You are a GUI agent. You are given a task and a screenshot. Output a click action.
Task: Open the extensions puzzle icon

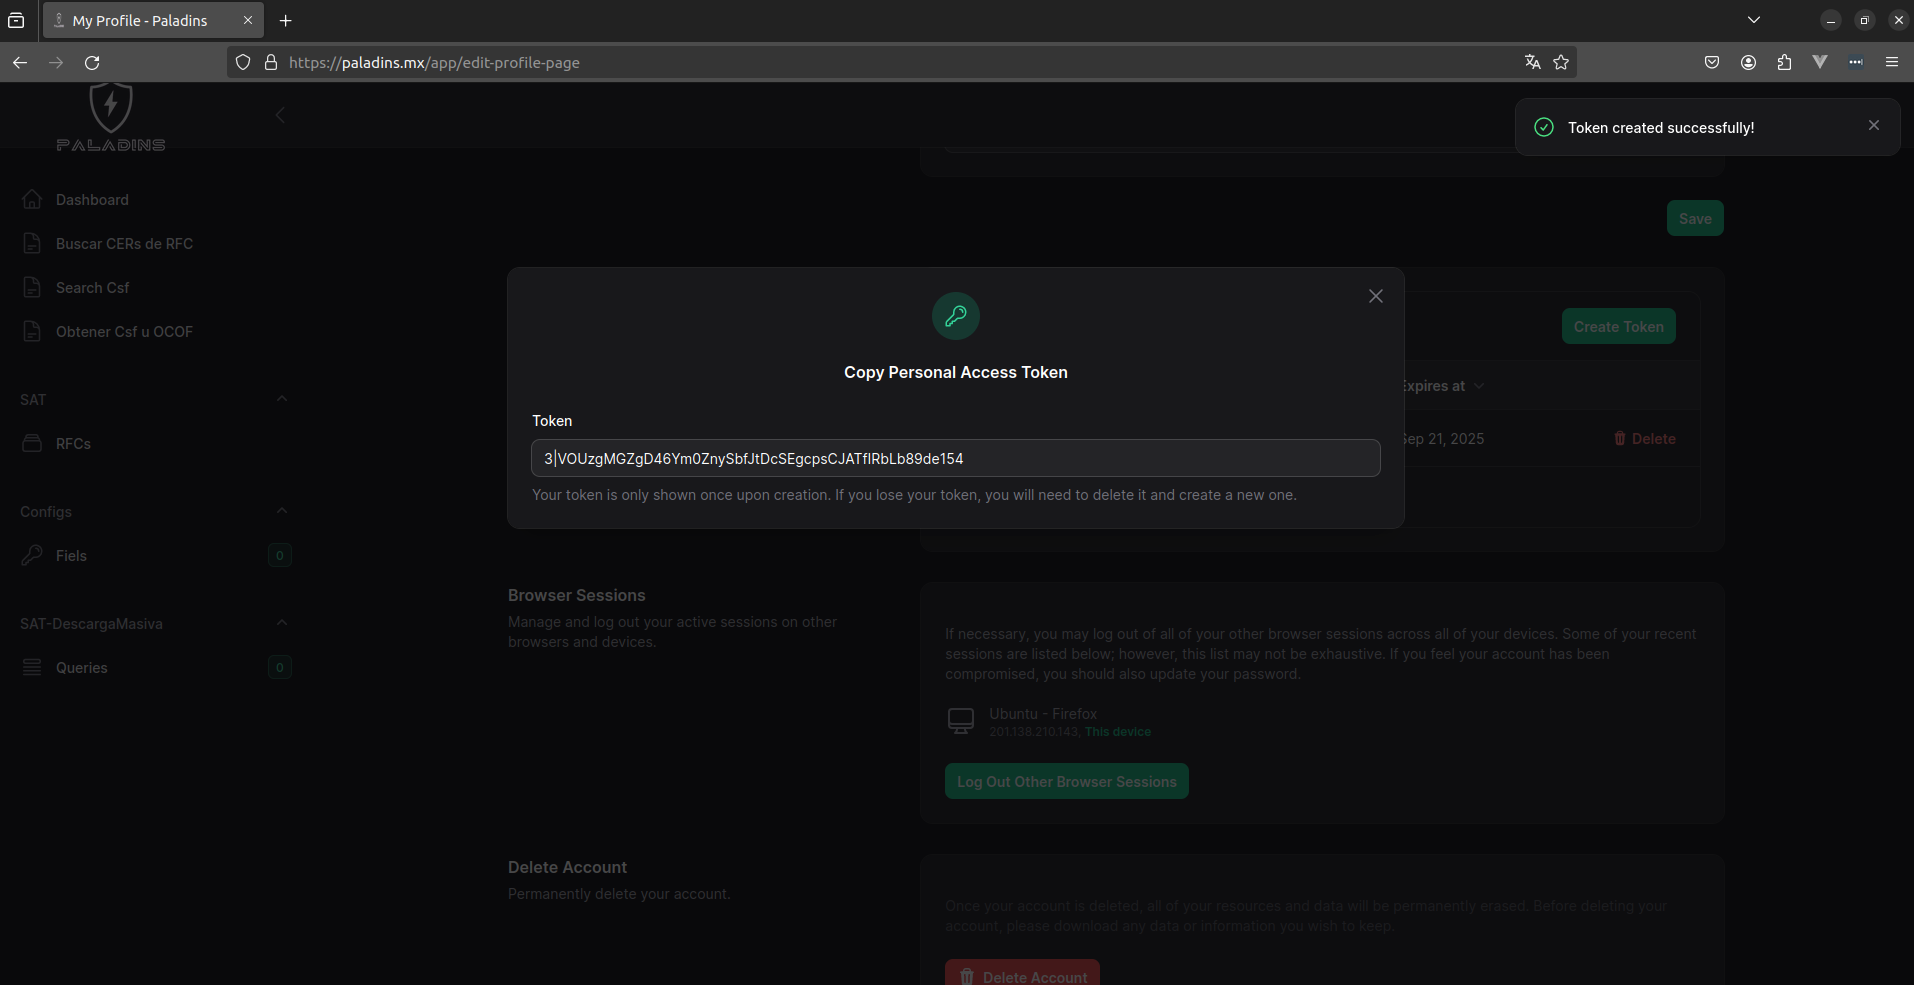(1784, 62)
